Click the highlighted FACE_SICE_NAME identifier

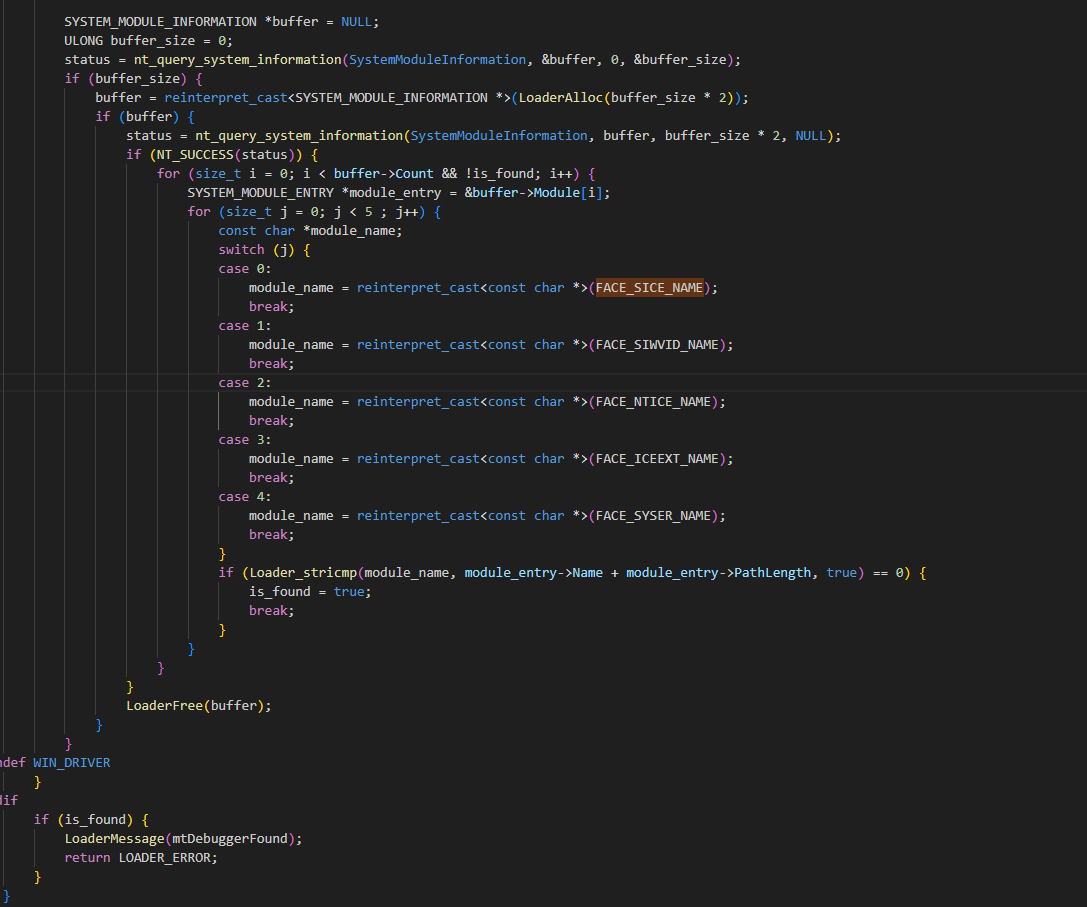650,288
